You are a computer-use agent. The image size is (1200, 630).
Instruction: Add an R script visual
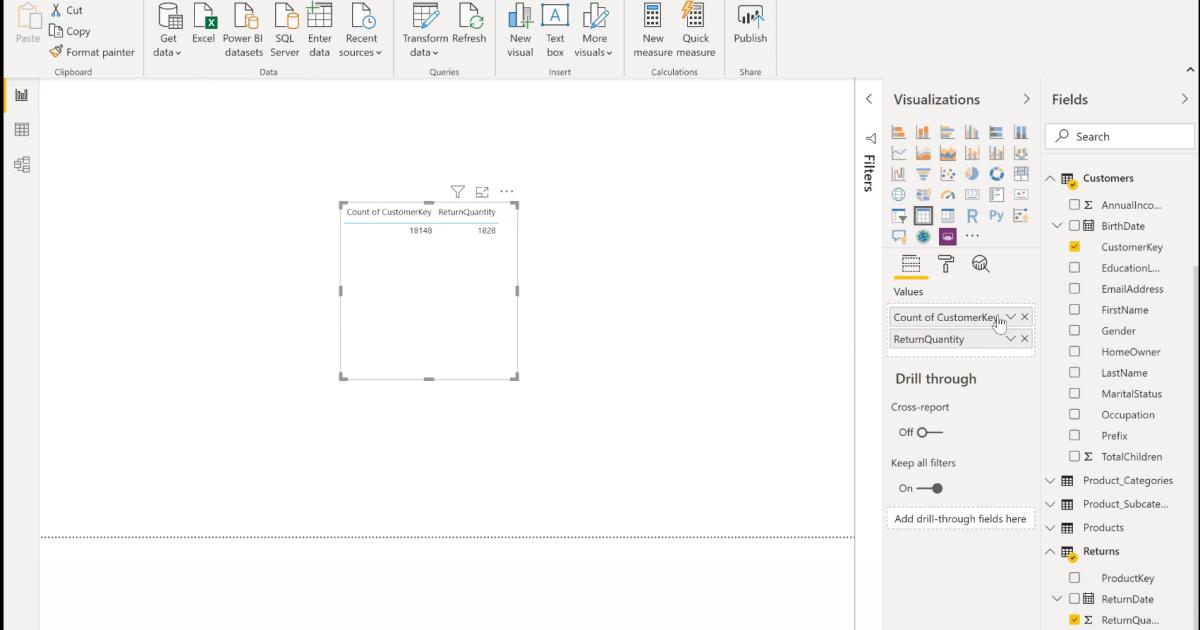(971, 215)
